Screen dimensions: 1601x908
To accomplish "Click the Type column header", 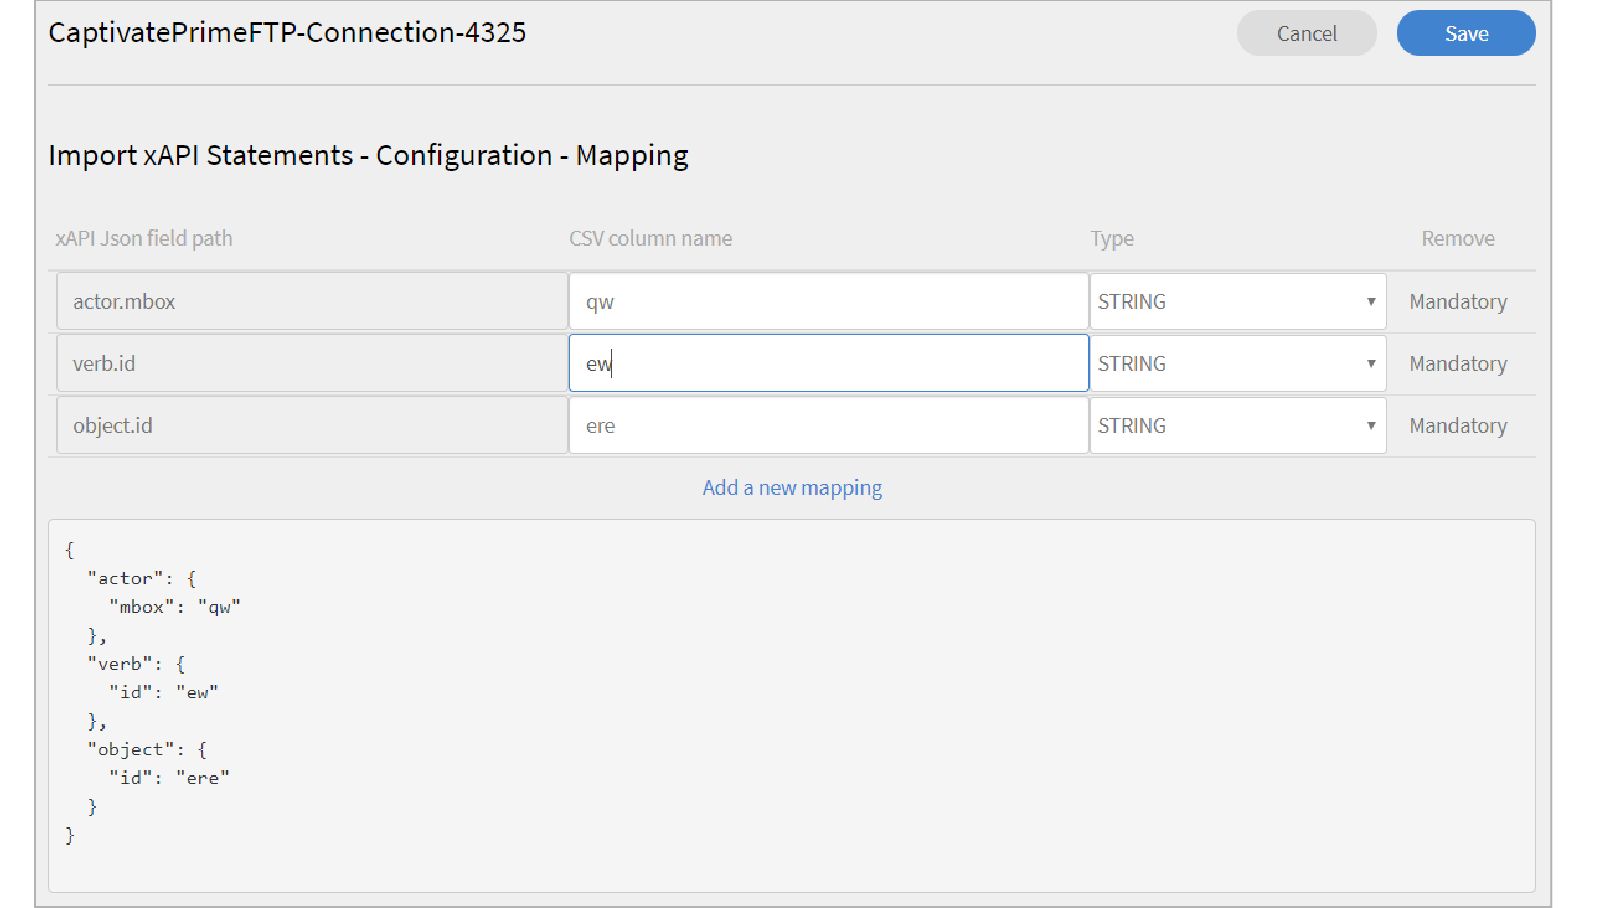I will tap(1112, 239).
